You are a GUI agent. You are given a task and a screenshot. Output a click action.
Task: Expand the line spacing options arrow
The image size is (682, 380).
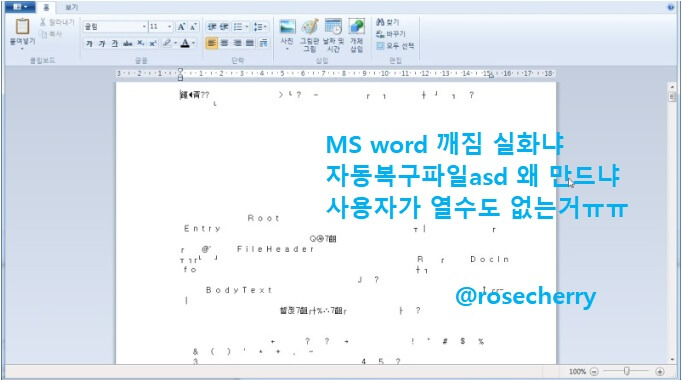[265, 27]
